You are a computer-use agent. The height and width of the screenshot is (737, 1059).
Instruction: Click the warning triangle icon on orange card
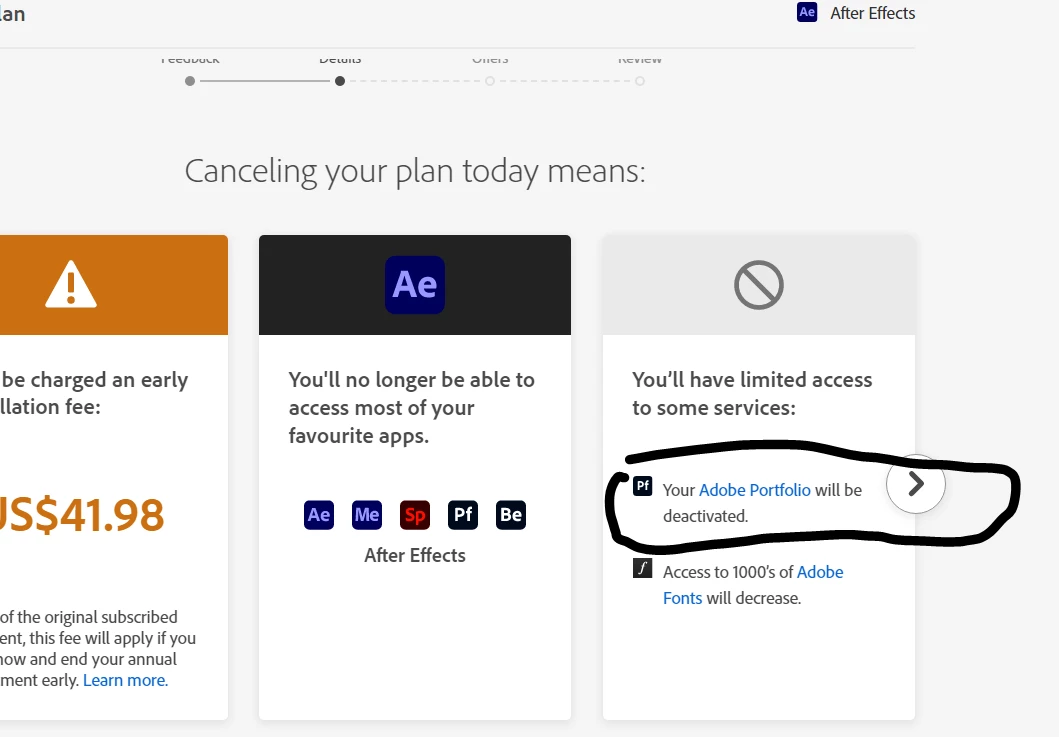71,284
